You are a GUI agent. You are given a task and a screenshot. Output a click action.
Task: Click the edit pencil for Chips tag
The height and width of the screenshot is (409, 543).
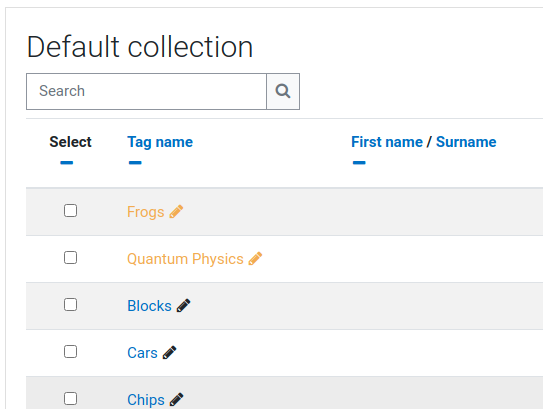(176, 400)
